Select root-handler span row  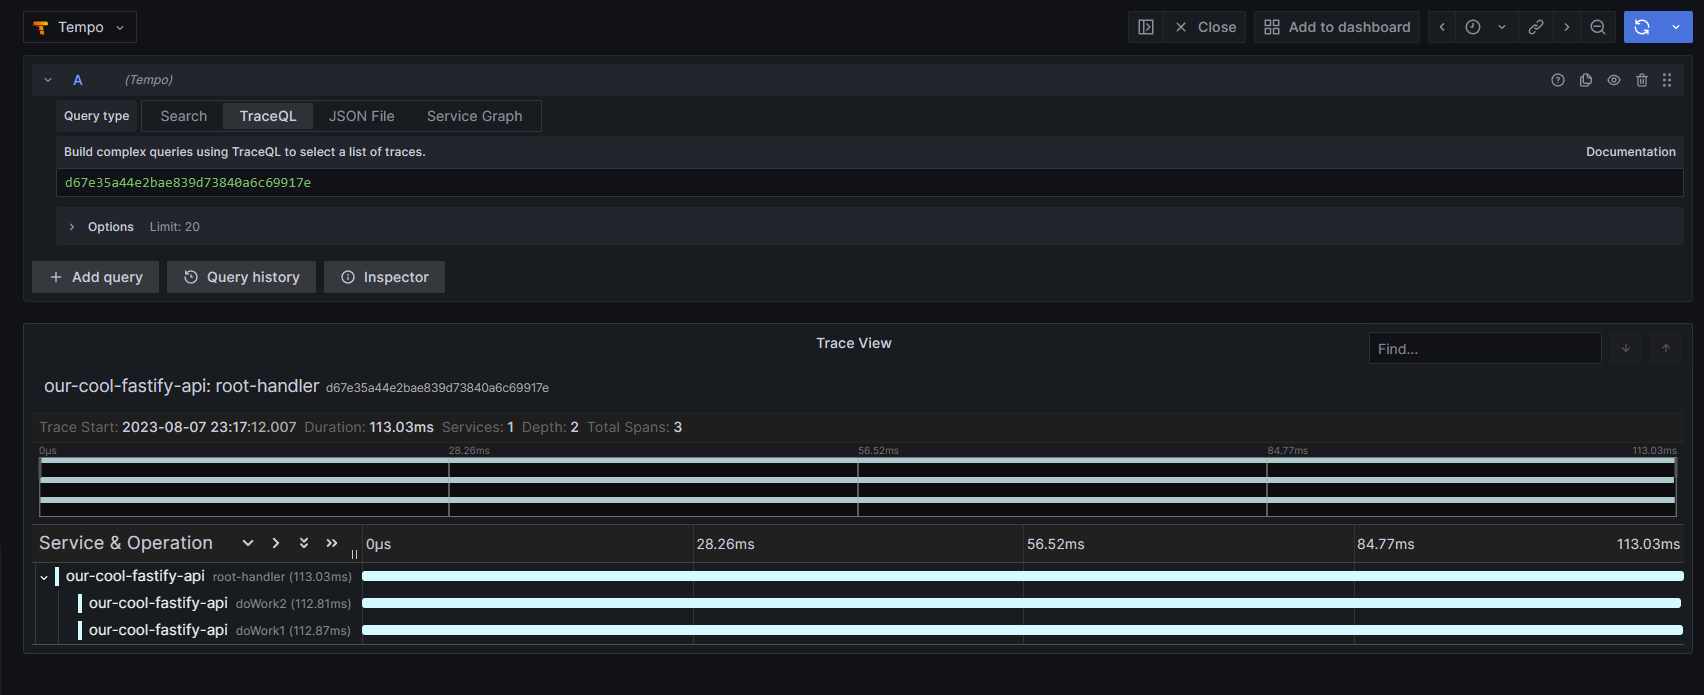pyautogui.click(x=208, y=576)
